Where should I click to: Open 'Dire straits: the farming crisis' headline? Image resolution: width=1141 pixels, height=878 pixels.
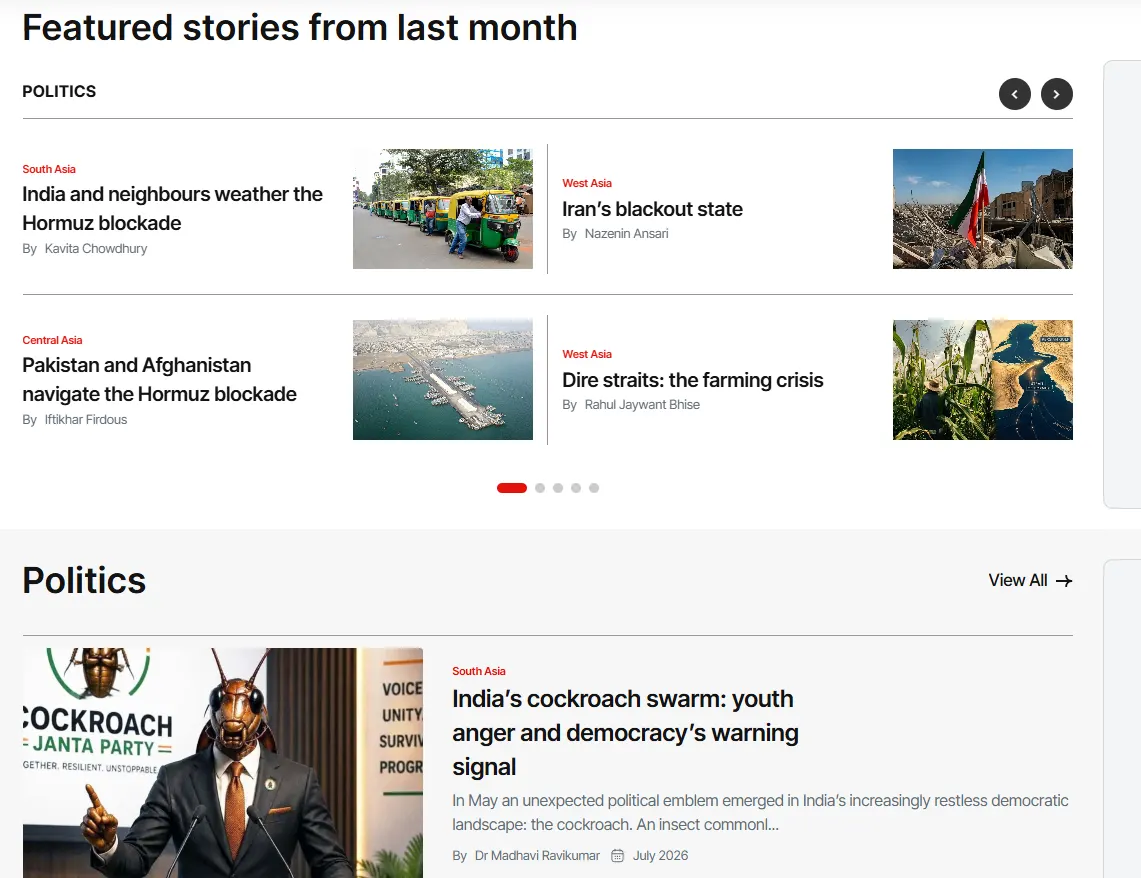pos(693,380)
